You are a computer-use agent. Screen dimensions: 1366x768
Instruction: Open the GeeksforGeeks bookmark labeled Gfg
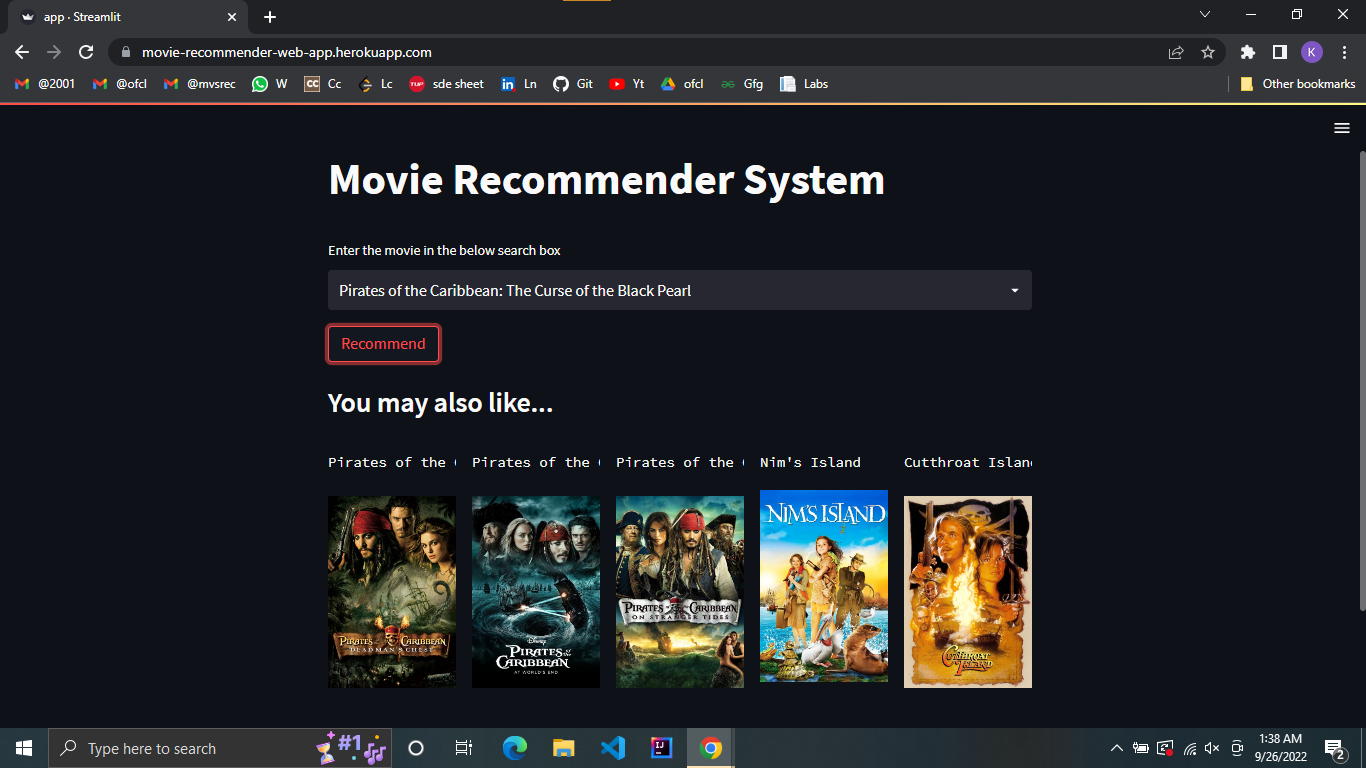pyautogui.click(x=742, y=84)
